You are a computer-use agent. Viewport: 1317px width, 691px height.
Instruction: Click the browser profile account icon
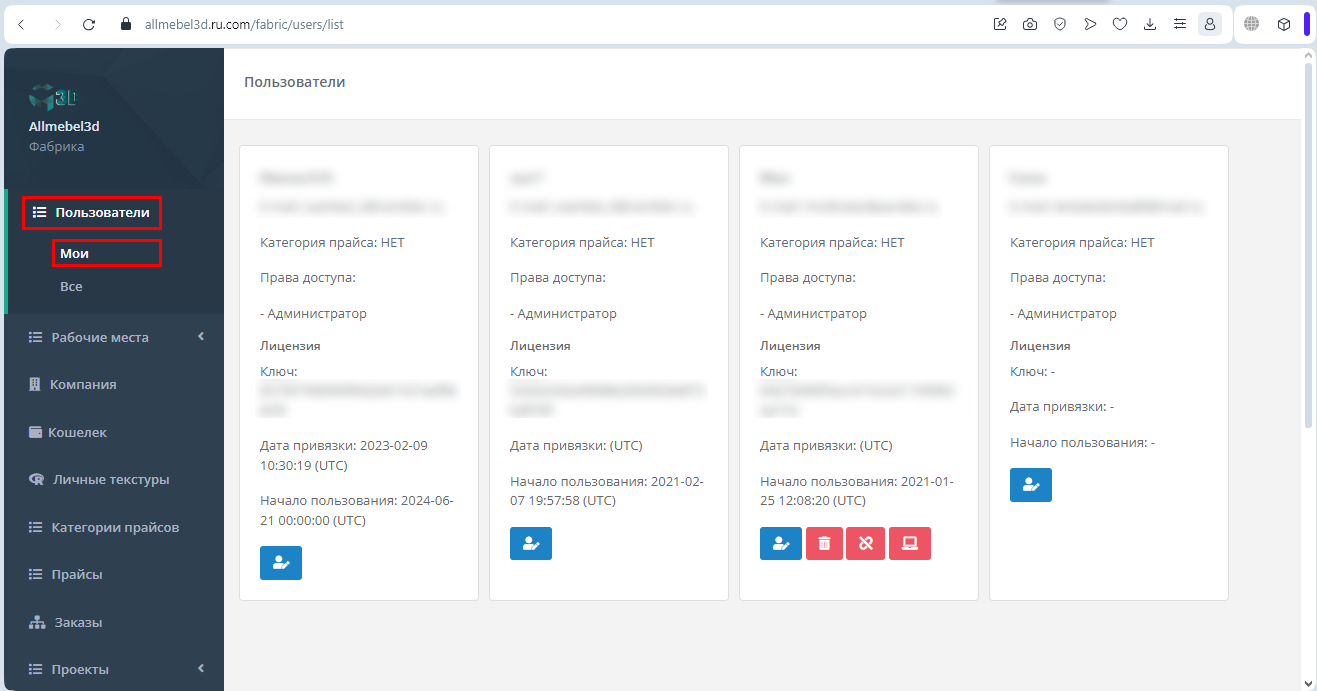[1210, 24]
